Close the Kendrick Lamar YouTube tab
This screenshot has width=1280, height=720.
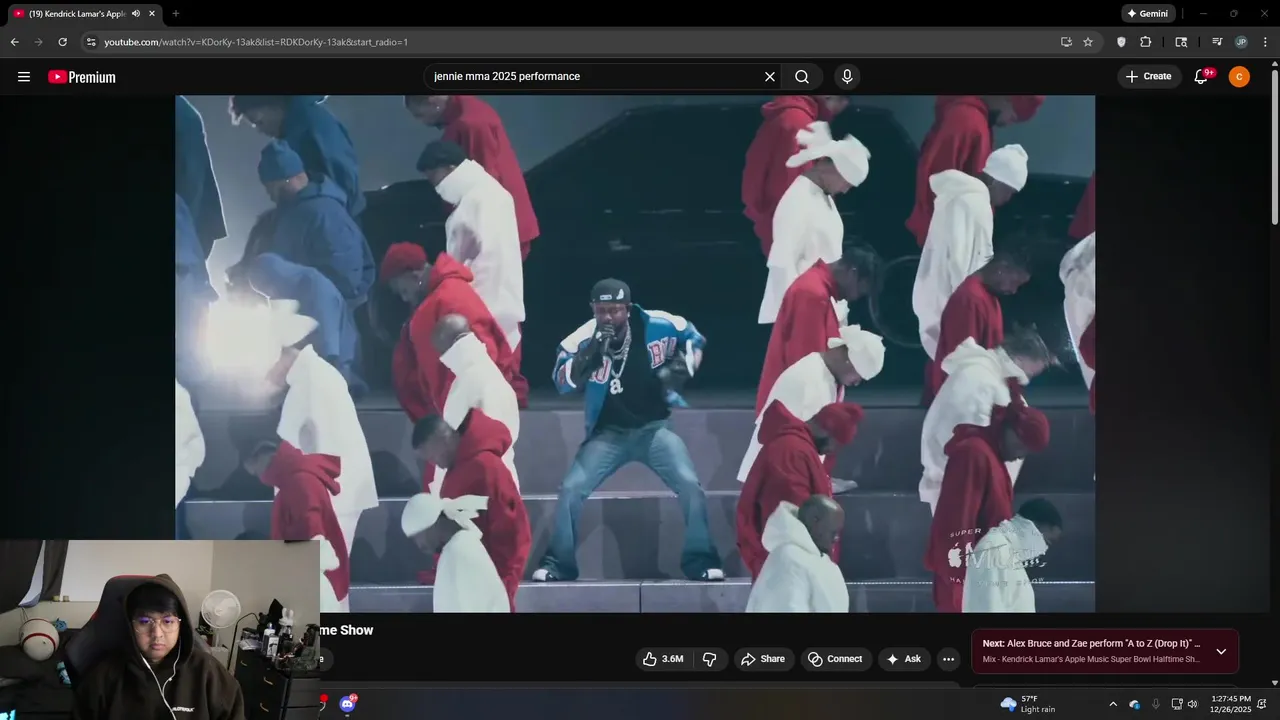(x=152, y=14)
